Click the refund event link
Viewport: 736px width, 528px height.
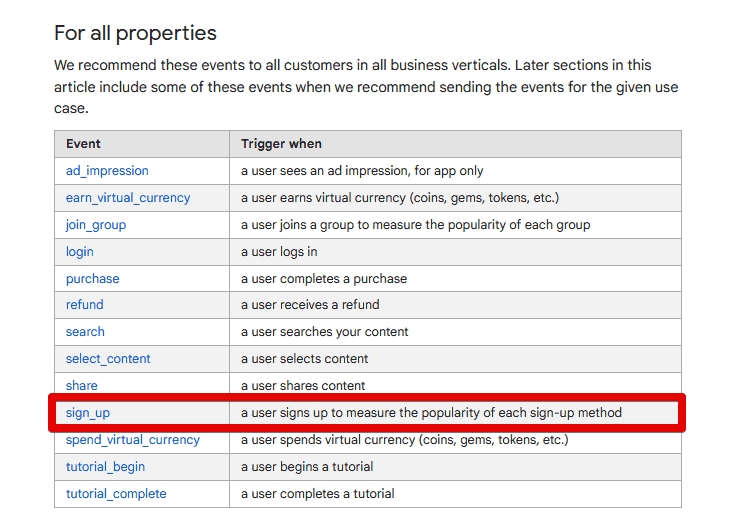pos(85,305)
